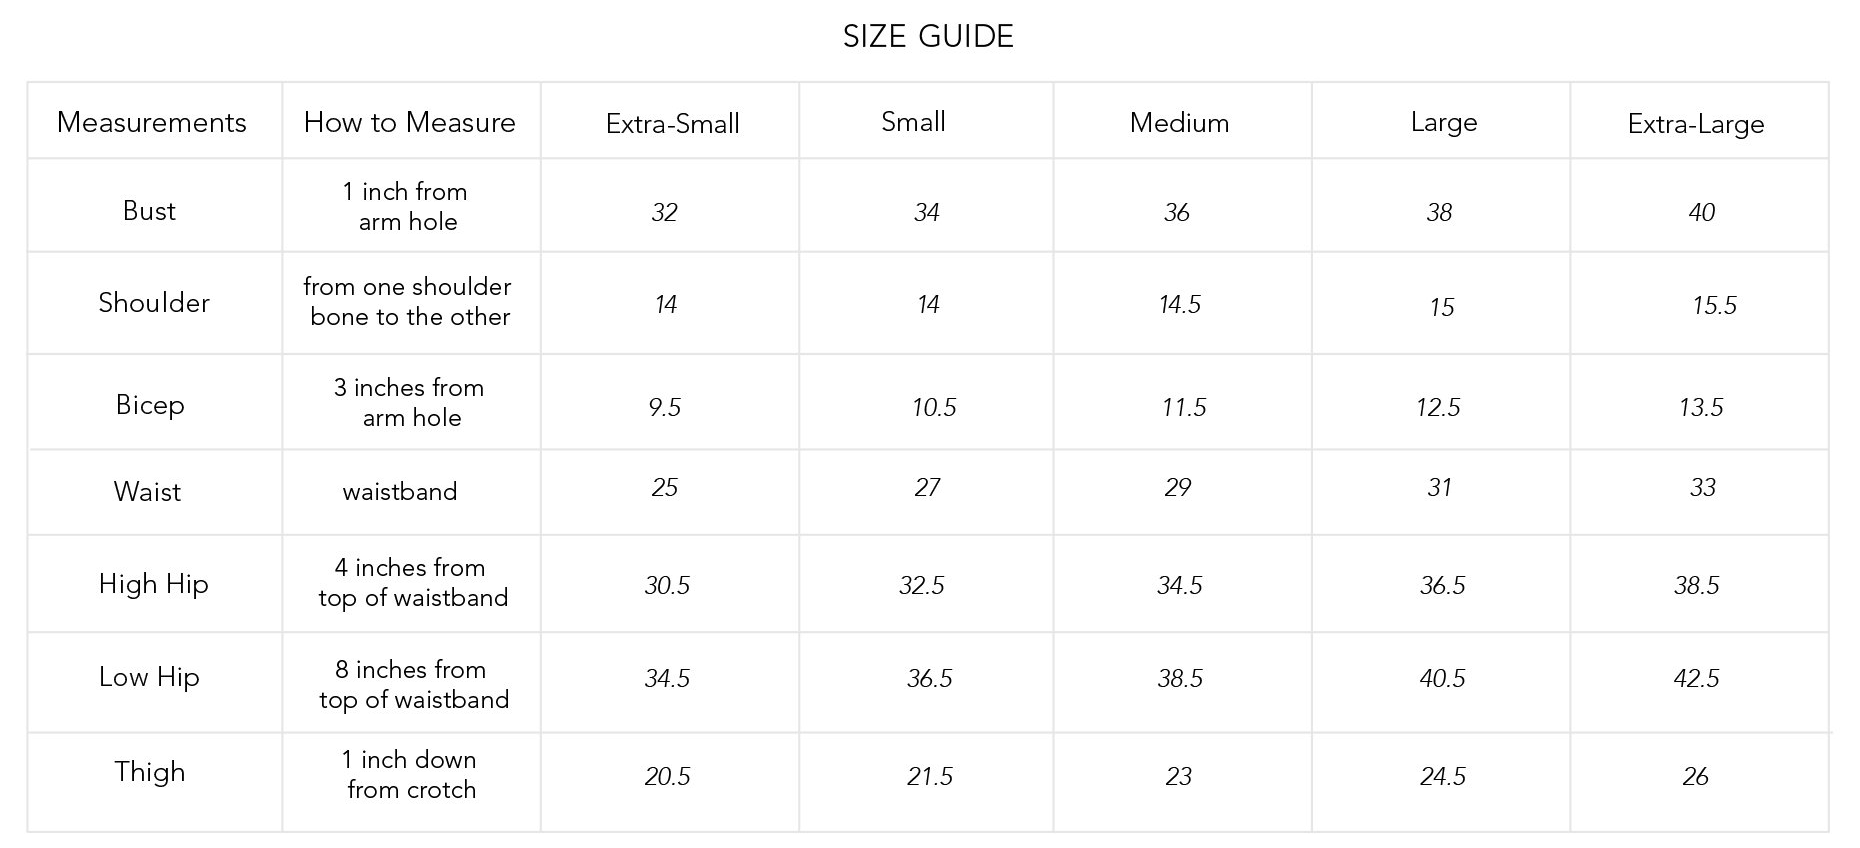Select the Extra-Large column header
The height and width of the screenshot is (848, 1860).
tap(1696, 124)
